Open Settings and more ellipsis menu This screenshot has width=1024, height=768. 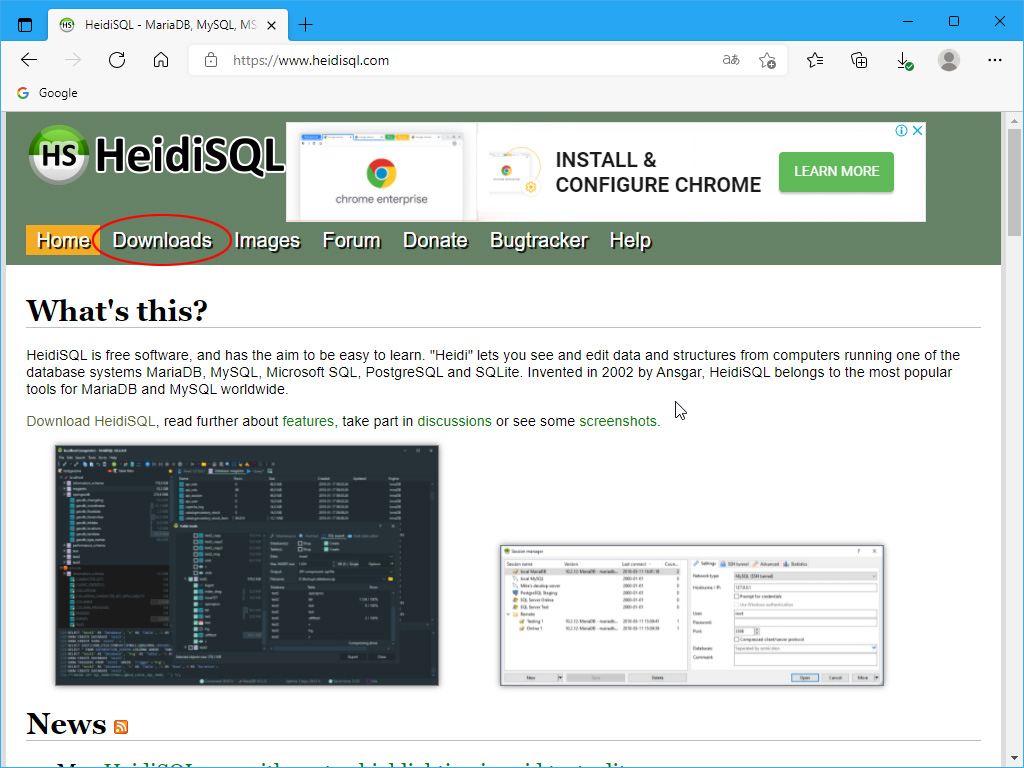click(x=995, y=60)
